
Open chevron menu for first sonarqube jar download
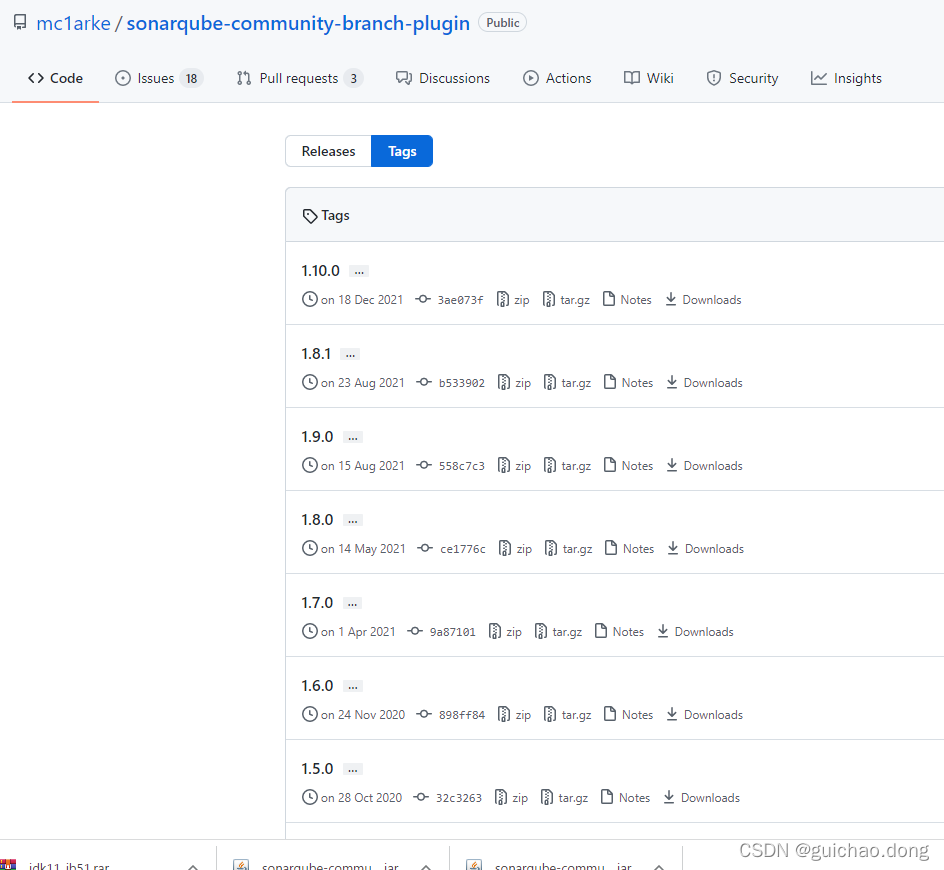[426, 866]
